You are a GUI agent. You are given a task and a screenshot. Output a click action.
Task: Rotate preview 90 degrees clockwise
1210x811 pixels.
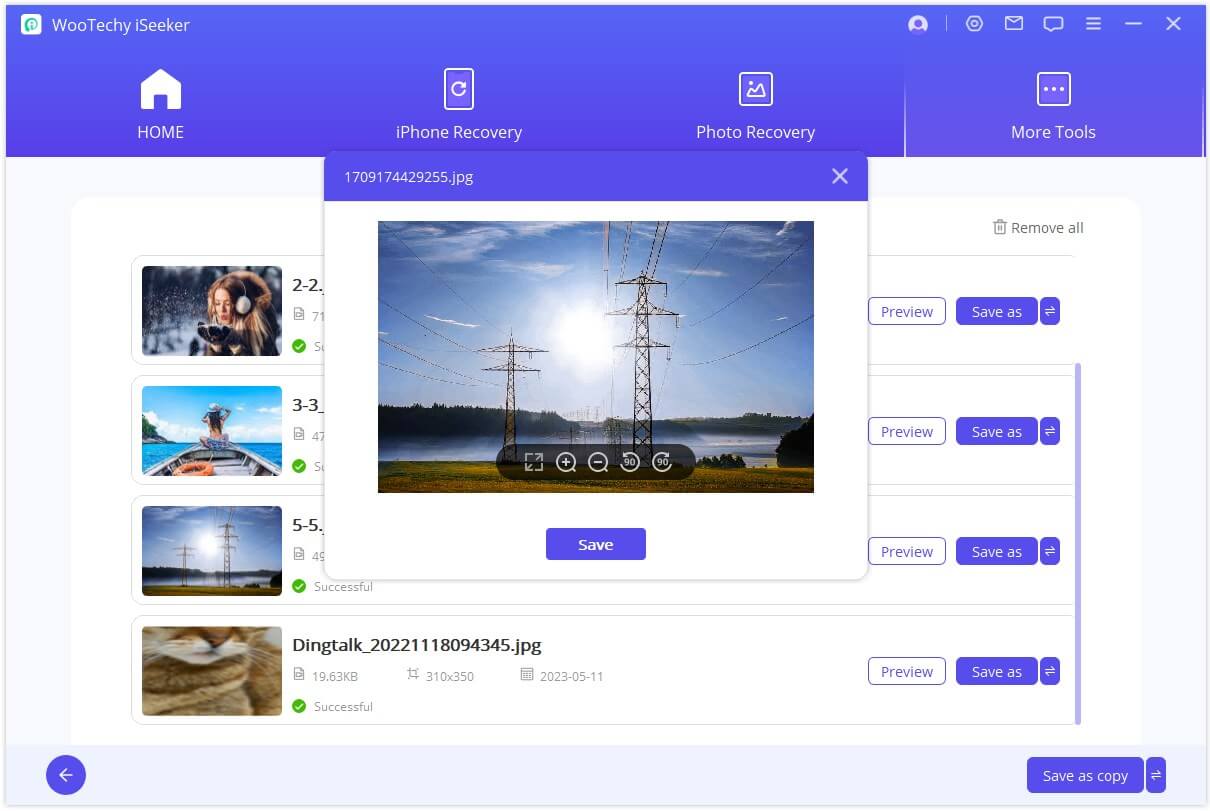tap(661, 462)
